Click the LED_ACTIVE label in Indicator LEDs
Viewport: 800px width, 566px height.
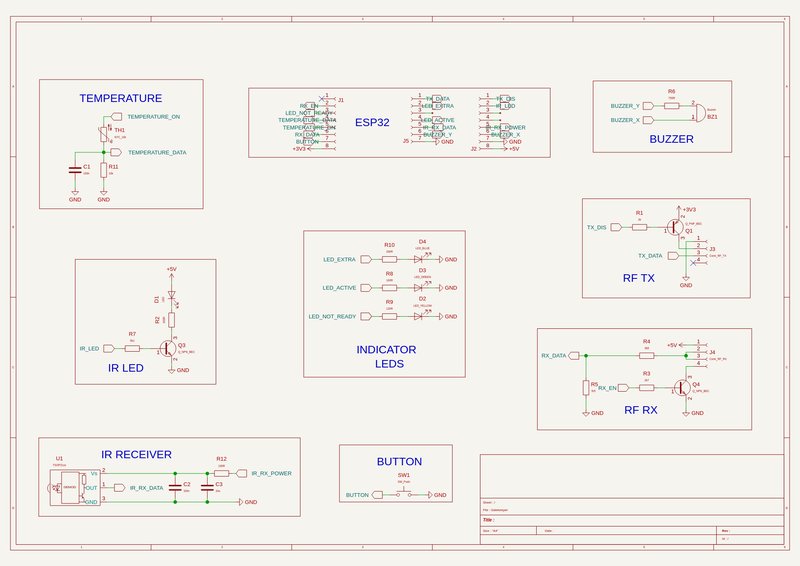coord(339,288)
